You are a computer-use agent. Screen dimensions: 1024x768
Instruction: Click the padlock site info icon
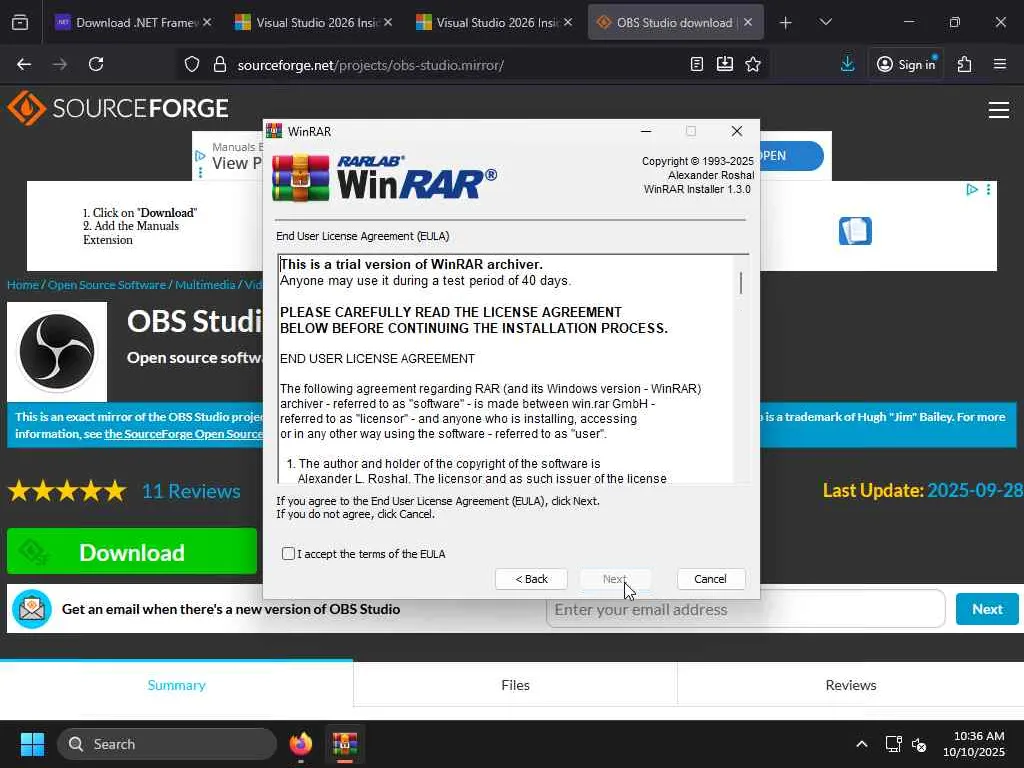click(220, 65)
